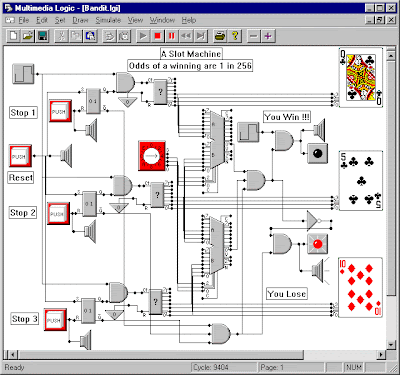Select the "You Lose" label
The height and width of the screenshot is (375, 400).
287,294
